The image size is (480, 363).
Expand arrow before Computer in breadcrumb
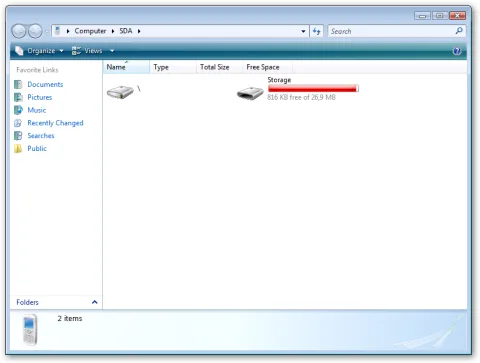click(68, 31)
